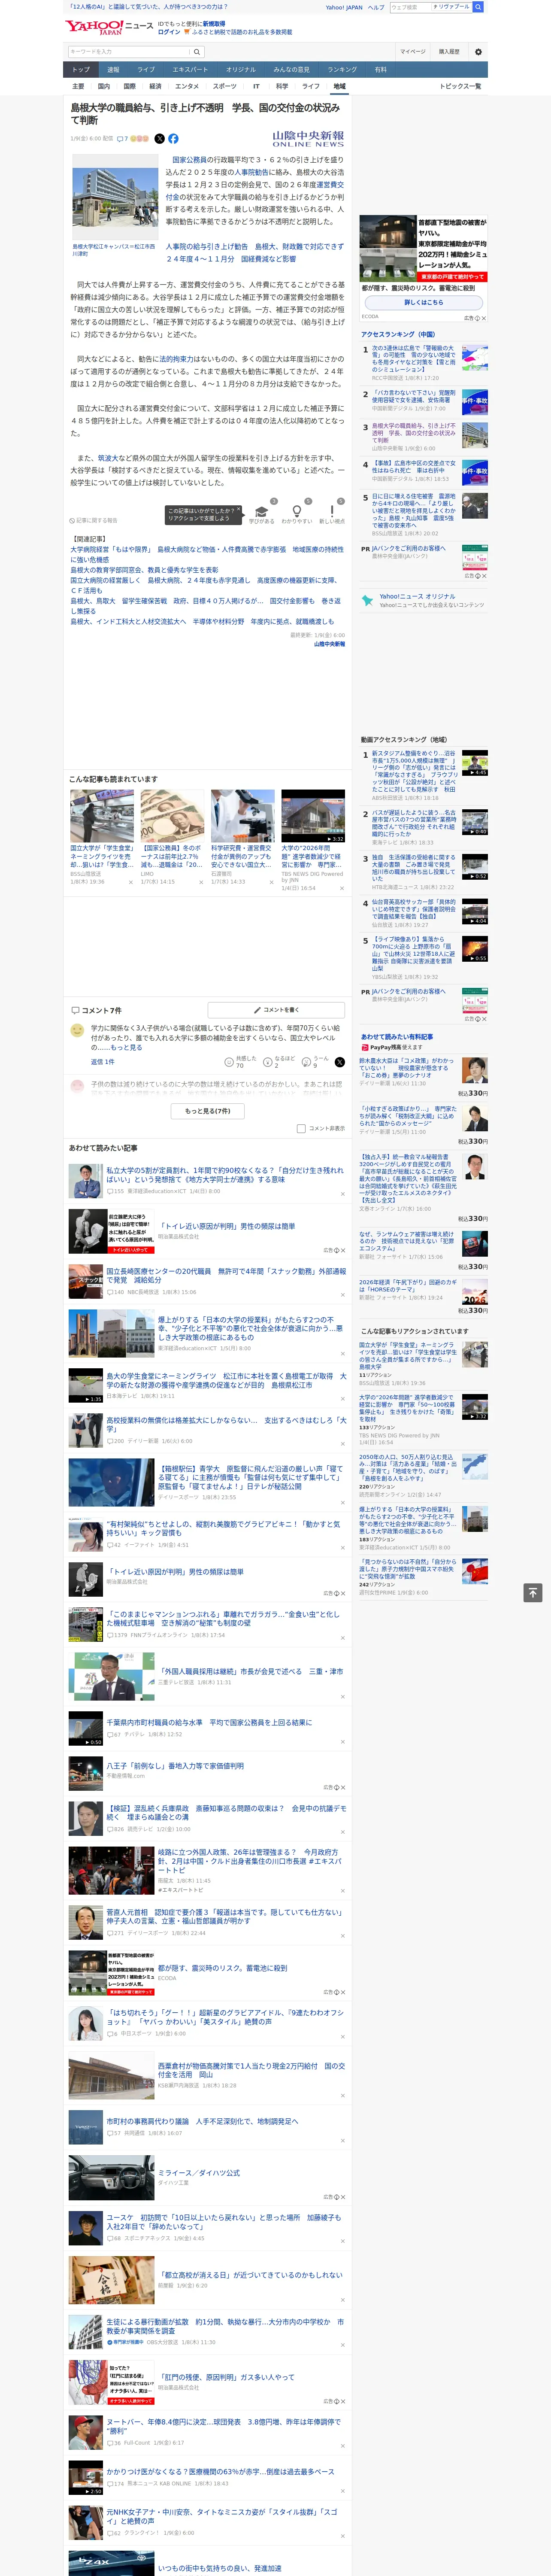
Task: Open the 山陰中央新報 link under the article
Action: [329, 644]
